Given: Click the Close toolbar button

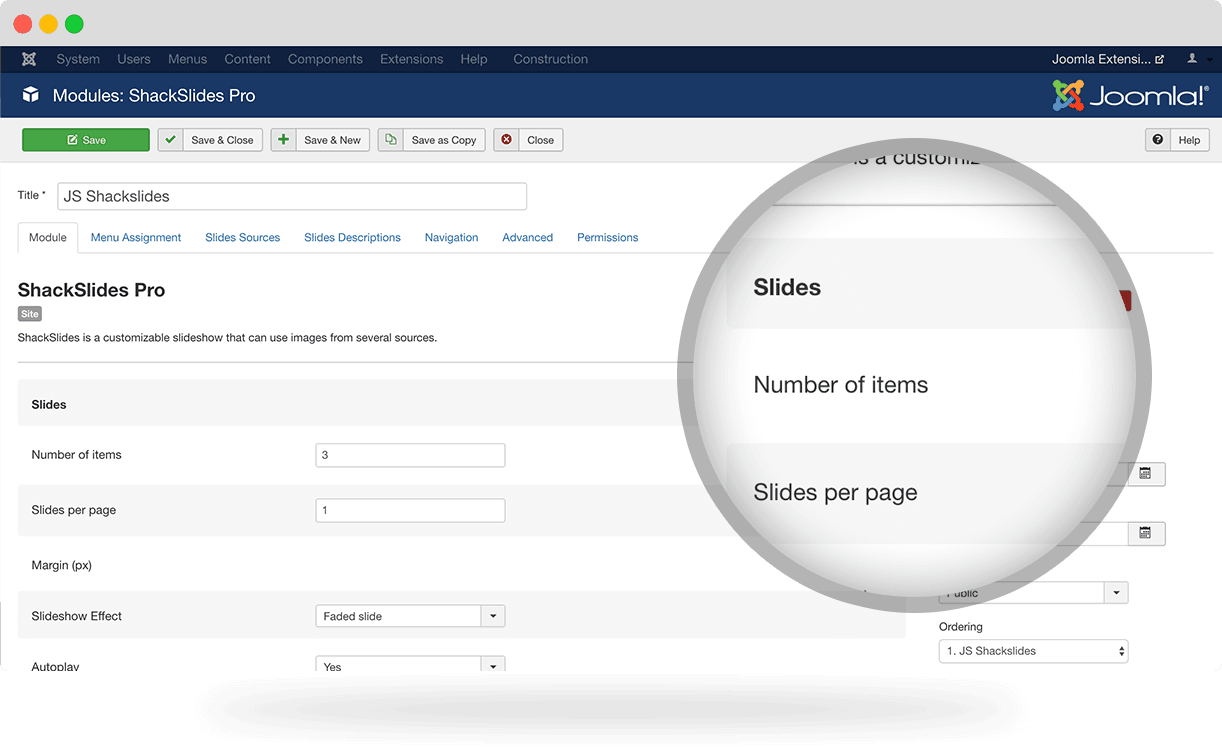Looking at the screenshot, I should click(x=529, y=140).
